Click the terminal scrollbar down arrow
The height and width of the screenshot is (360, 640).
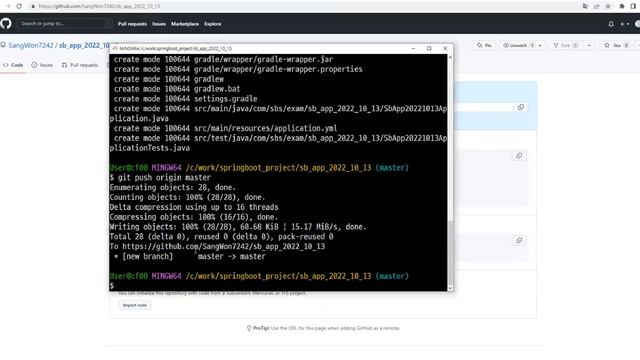[450, 288]
